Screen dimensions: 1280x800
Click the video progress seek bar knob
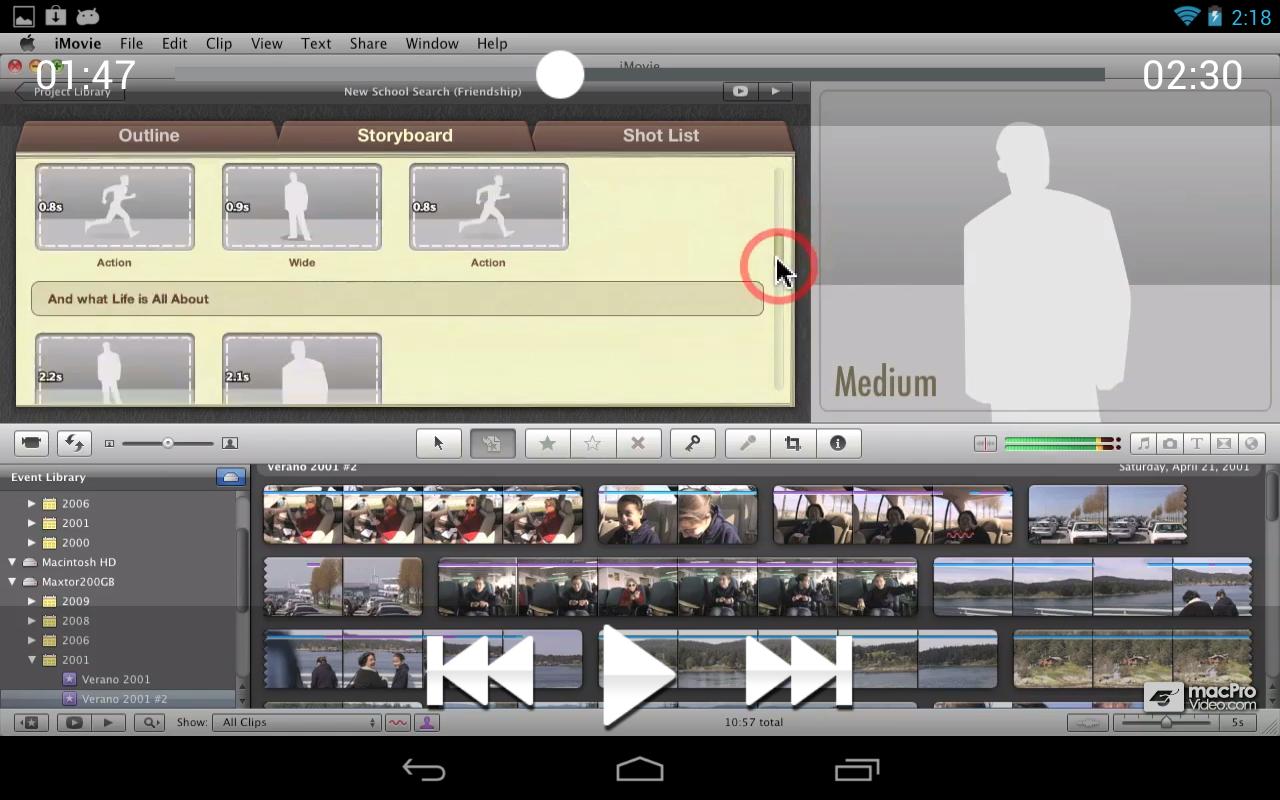click(560, 75)
